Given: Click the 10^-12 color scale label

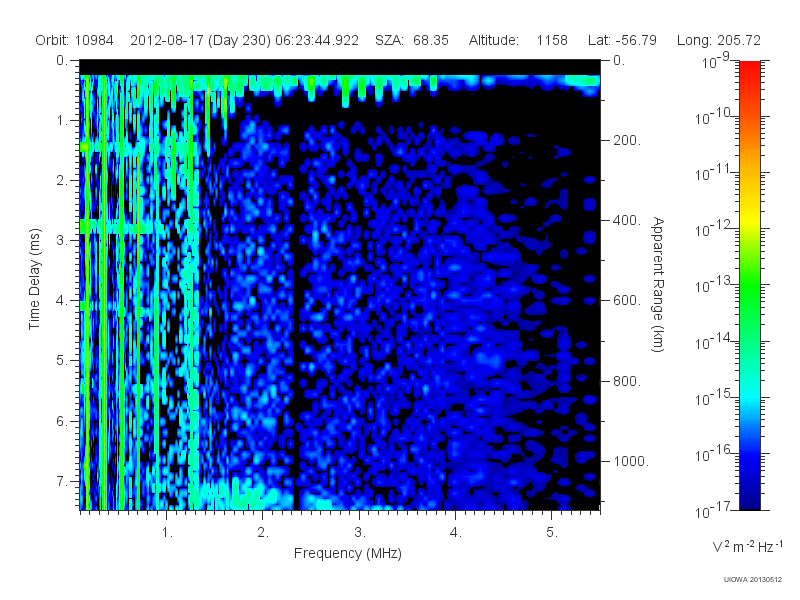Looking at the screenshot, I should point(714,230).
